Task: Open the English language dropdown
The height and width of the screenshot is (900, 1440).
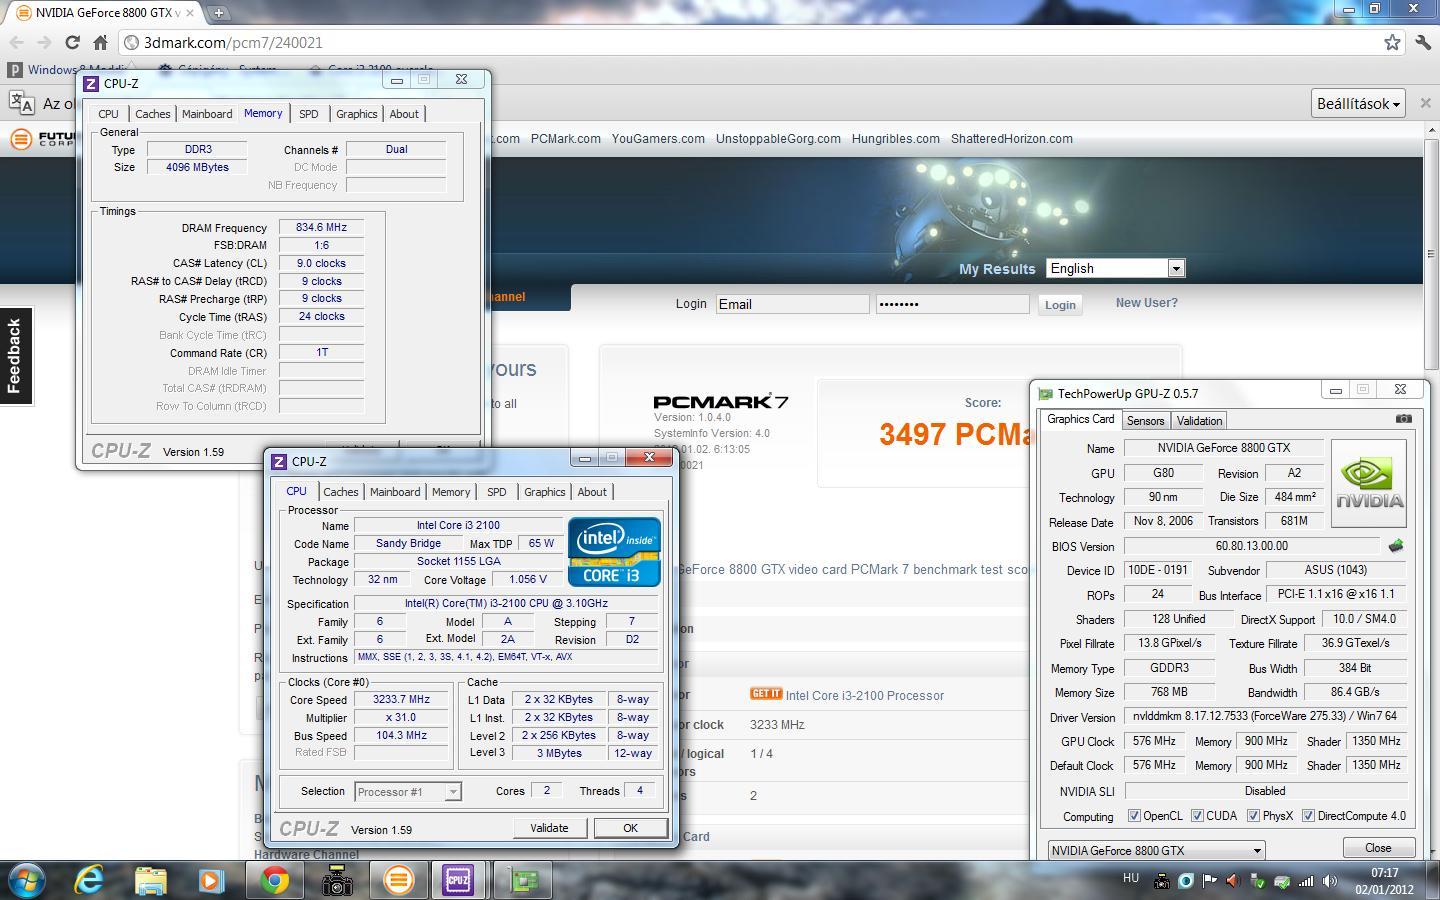Action: click(1115, 268)
